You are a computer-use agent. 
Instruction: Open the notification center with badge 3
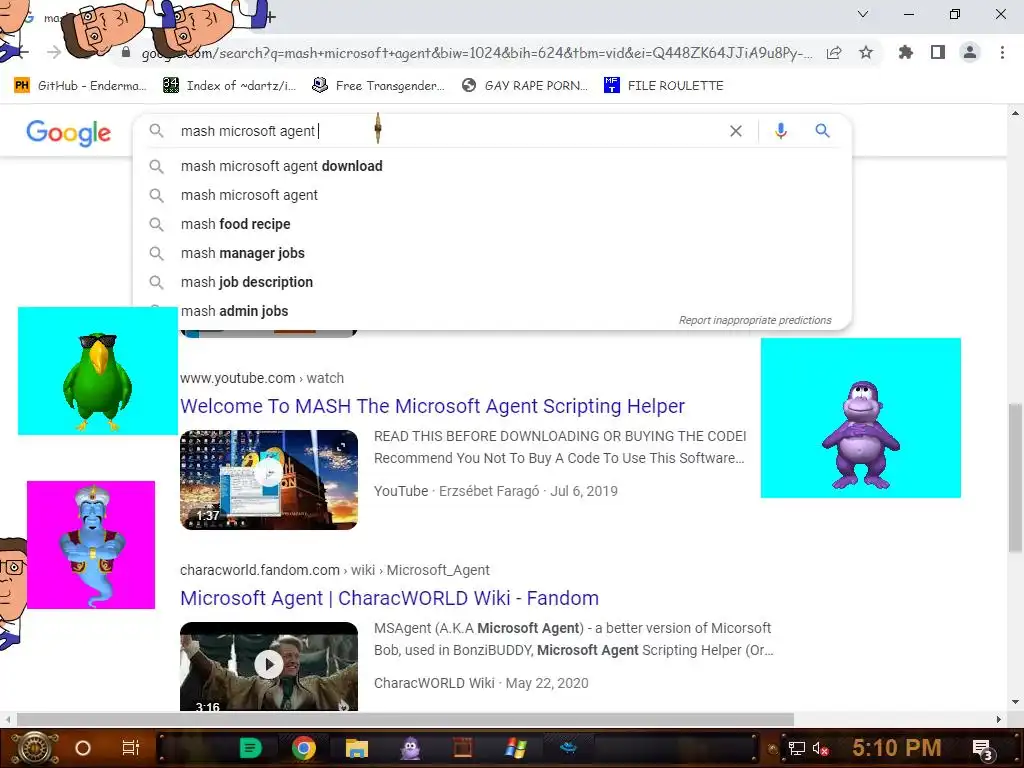983,750
